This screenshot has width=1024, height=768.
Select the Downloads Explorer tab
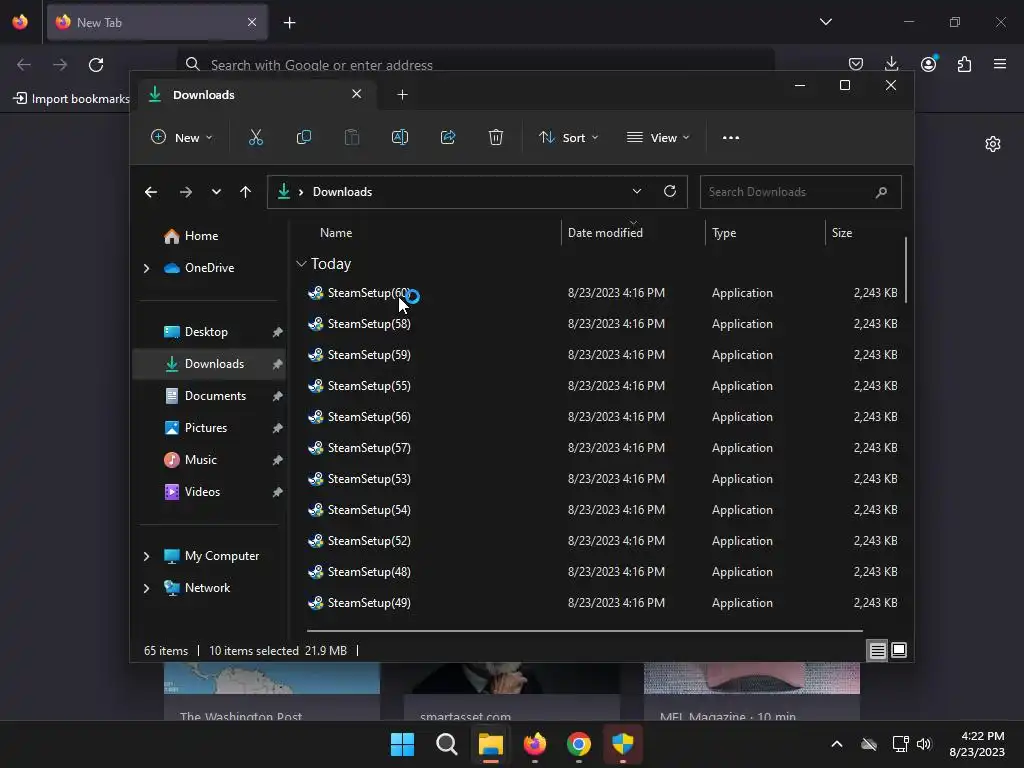click(x=255, y=95)
